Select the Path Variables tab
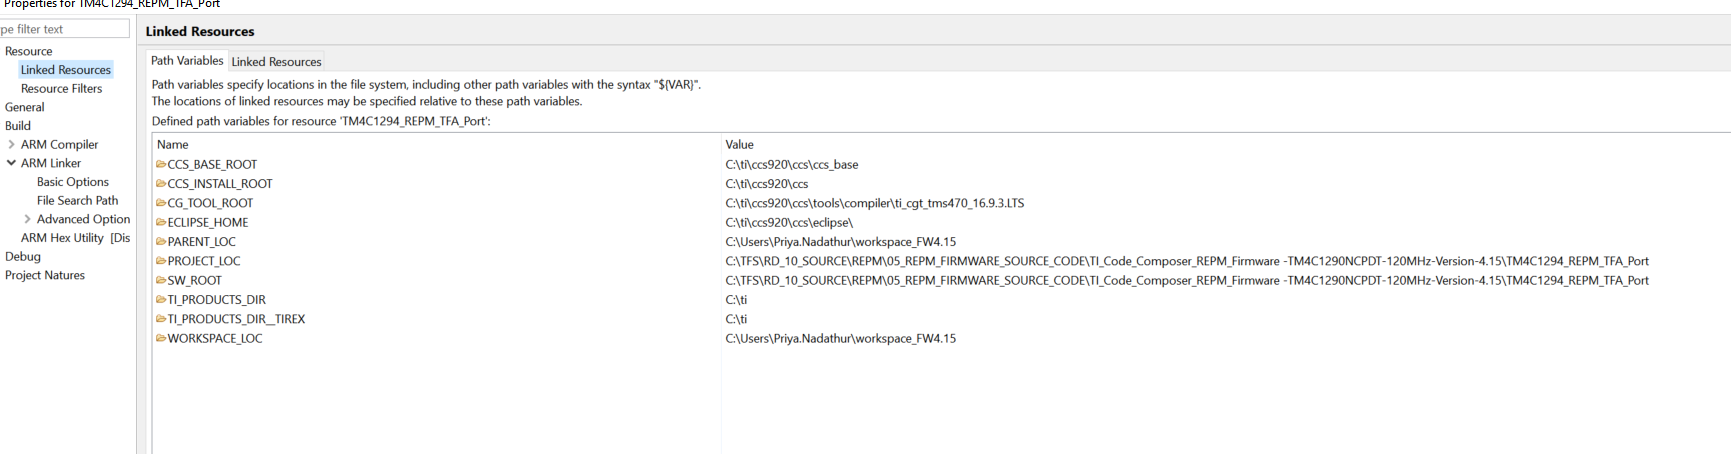The width and height of the screenshot is (1731, 454). pyautogui.click(x=187, y=61)
